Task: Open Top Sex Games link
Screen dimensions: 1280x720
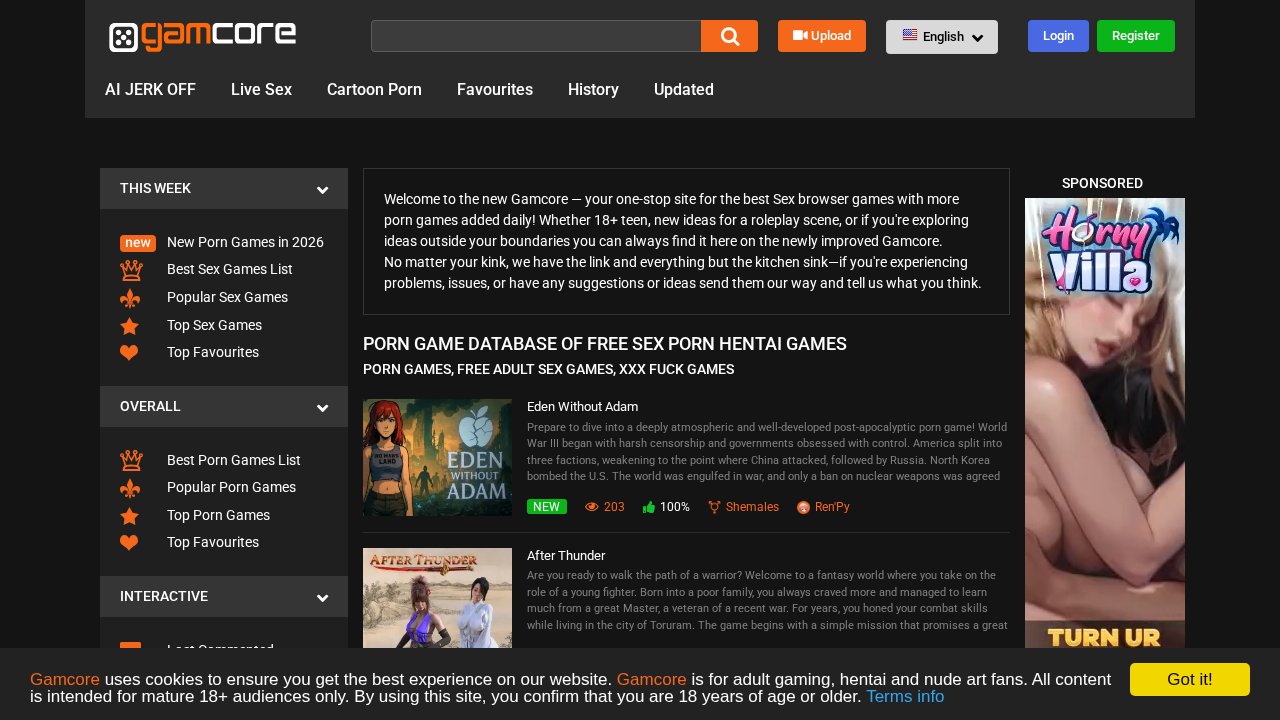Action: coord(214,325)
